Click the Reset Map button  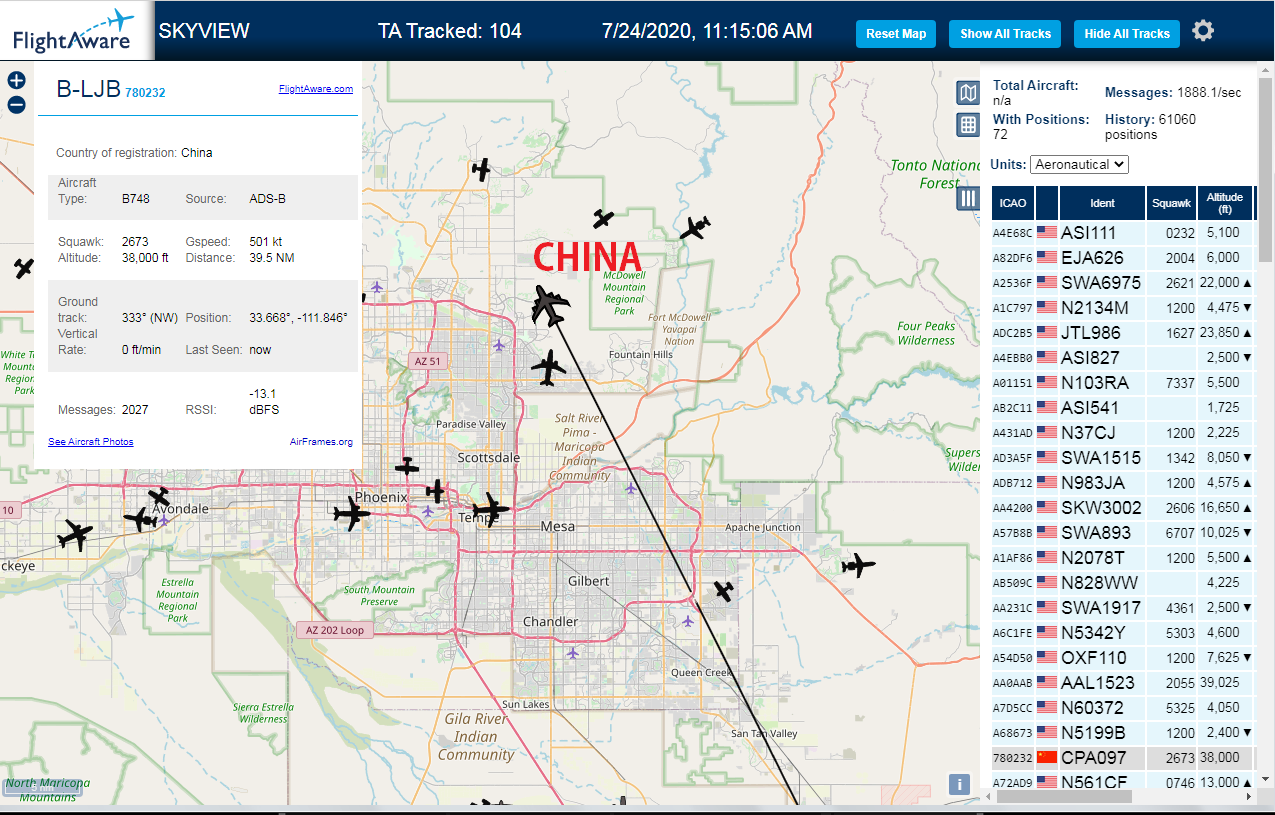896,33
